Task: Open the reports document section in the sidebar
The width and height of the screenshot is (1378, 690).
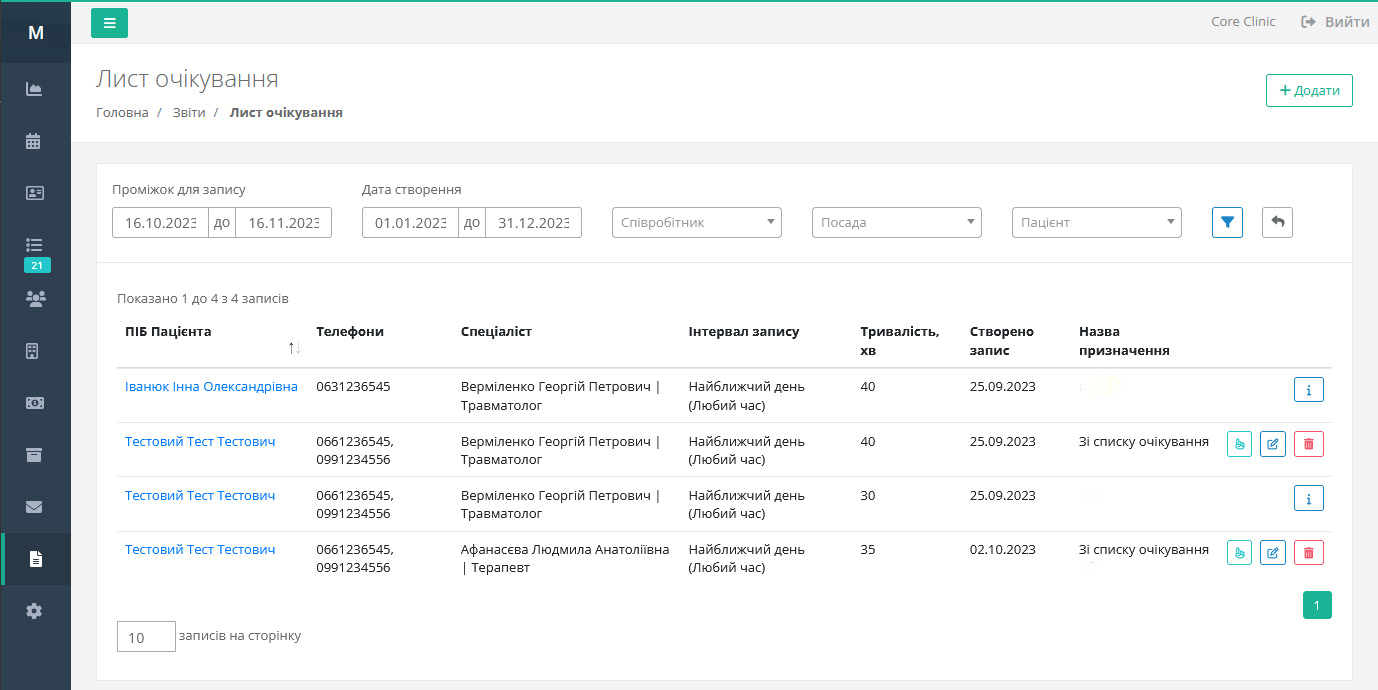Action: pyautogui.click(x=35, y=559)
